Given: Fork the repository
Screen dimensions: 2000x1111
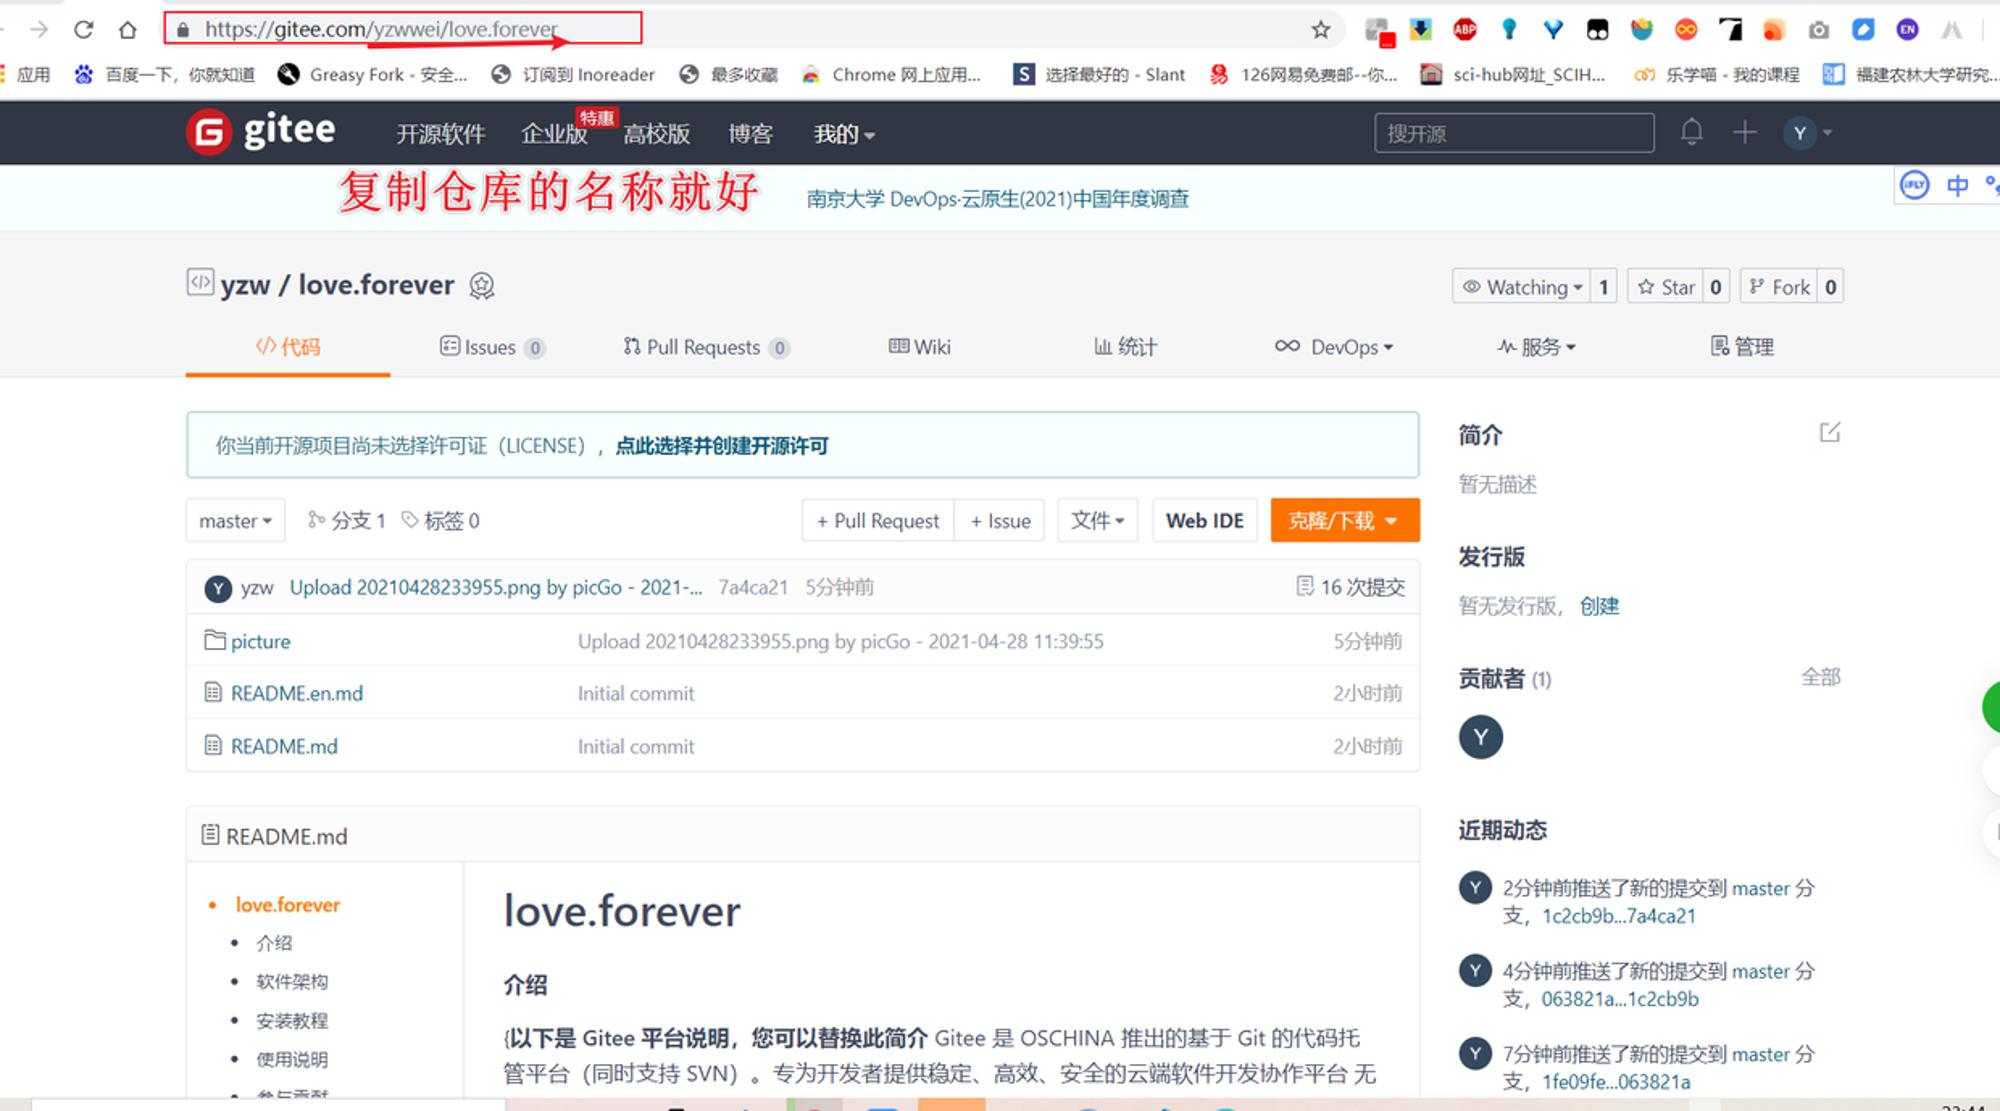Looking at the screenshot, I should click(1780, 287).
